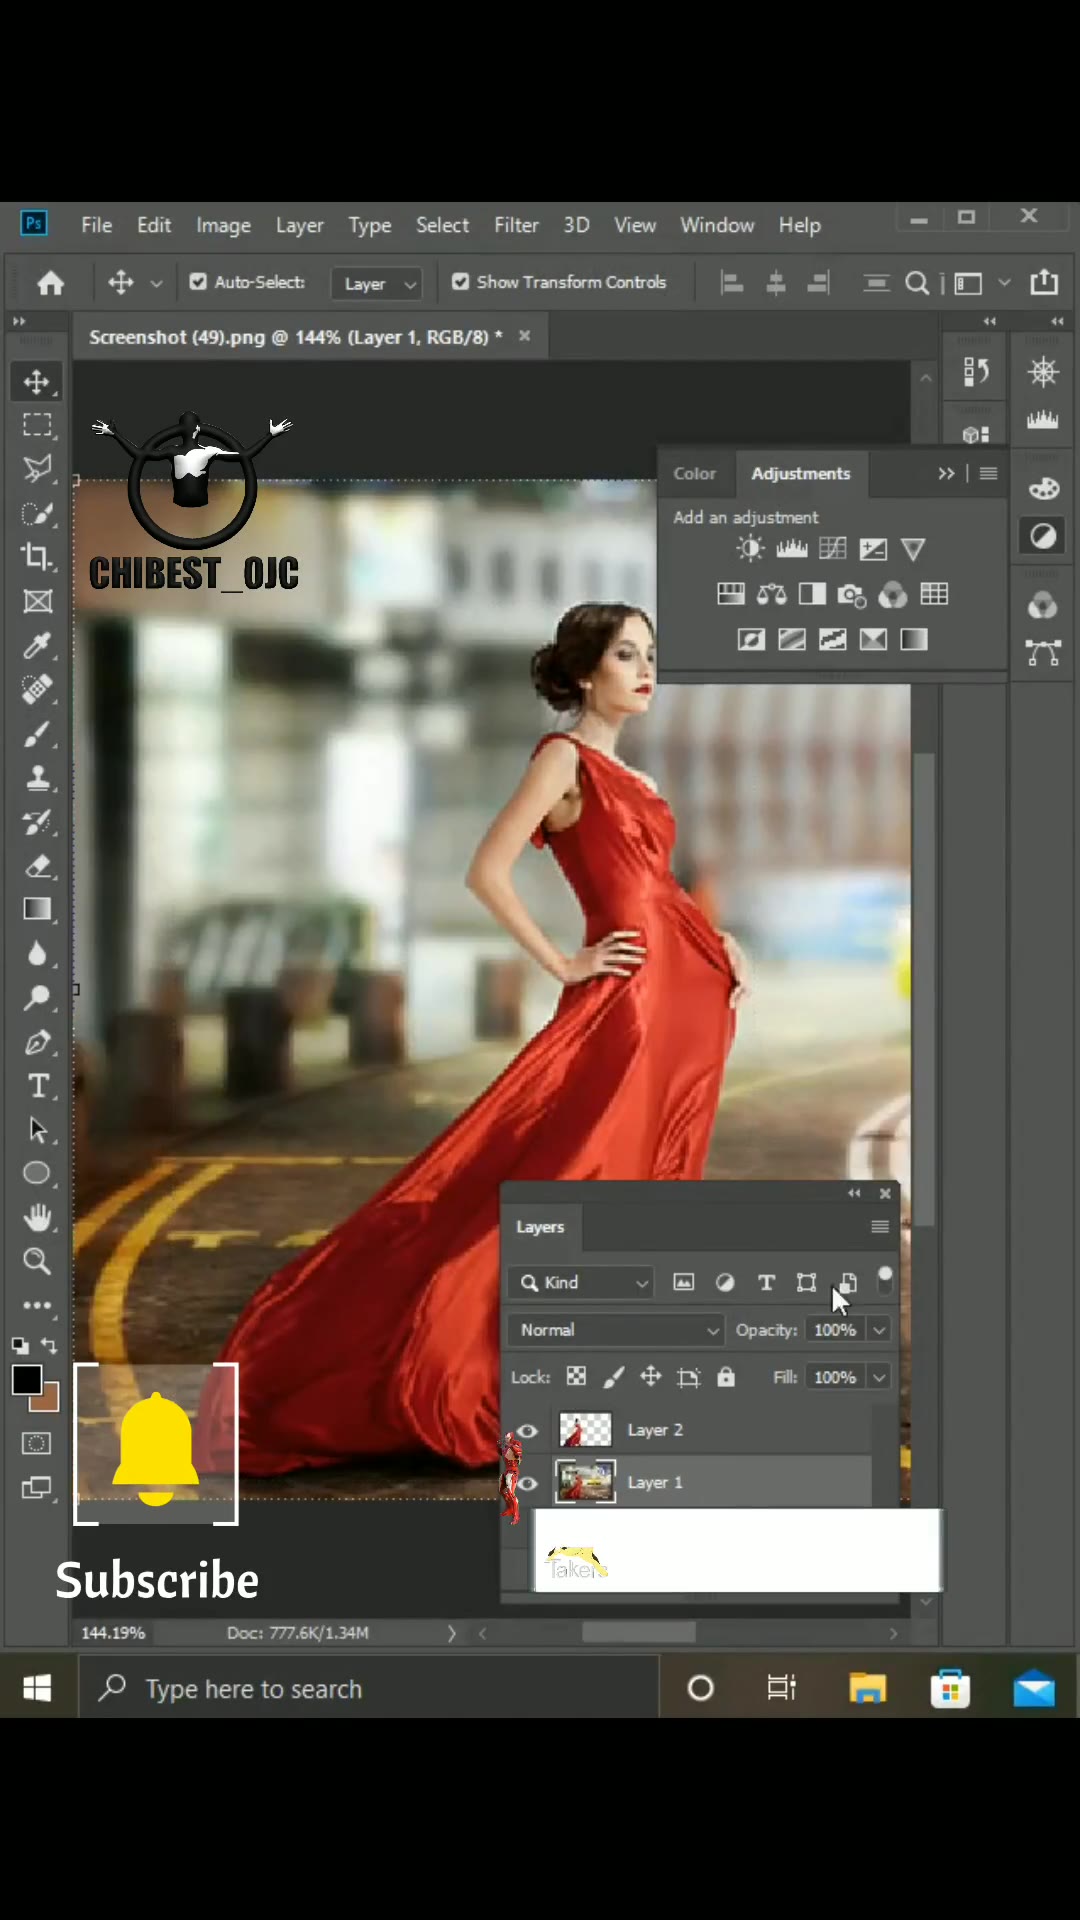
Task: Add a Levels adjustment
Action: pyautogui.click(x=791, y=548)
